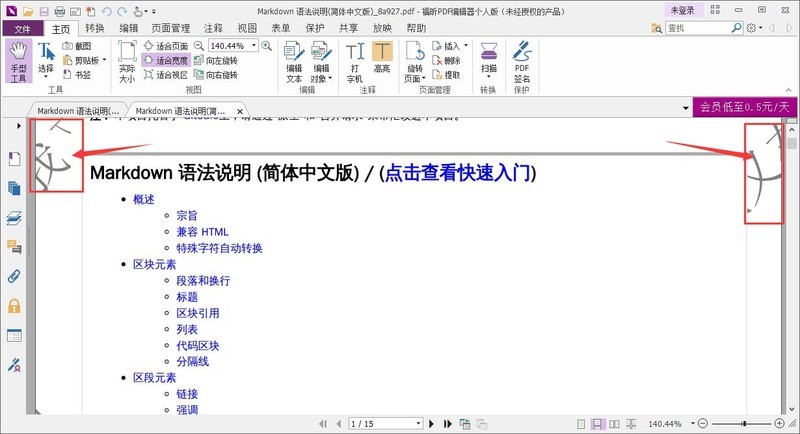Click the Not Logged In (未登录) button
Viewport: 800px width, 434px height.
coord(682,10)
